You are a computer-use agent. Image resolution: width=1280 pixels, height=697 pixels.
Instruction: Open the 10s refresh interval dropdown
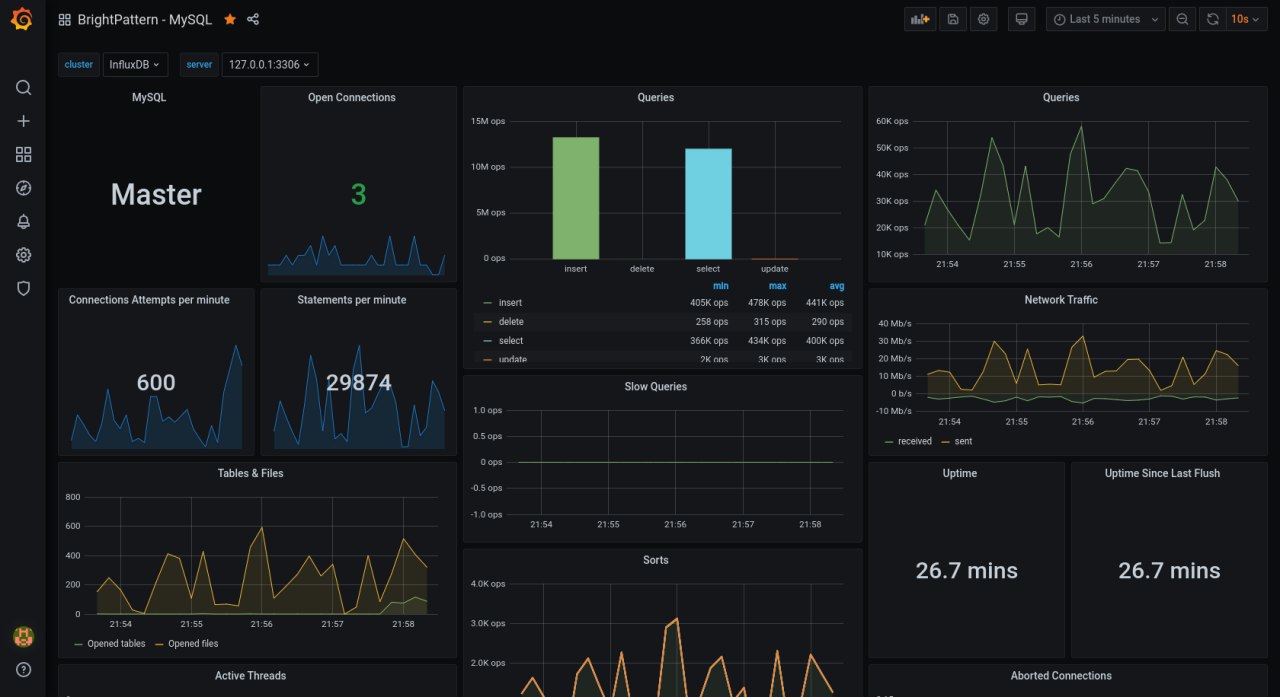[x=1246, y=19]
